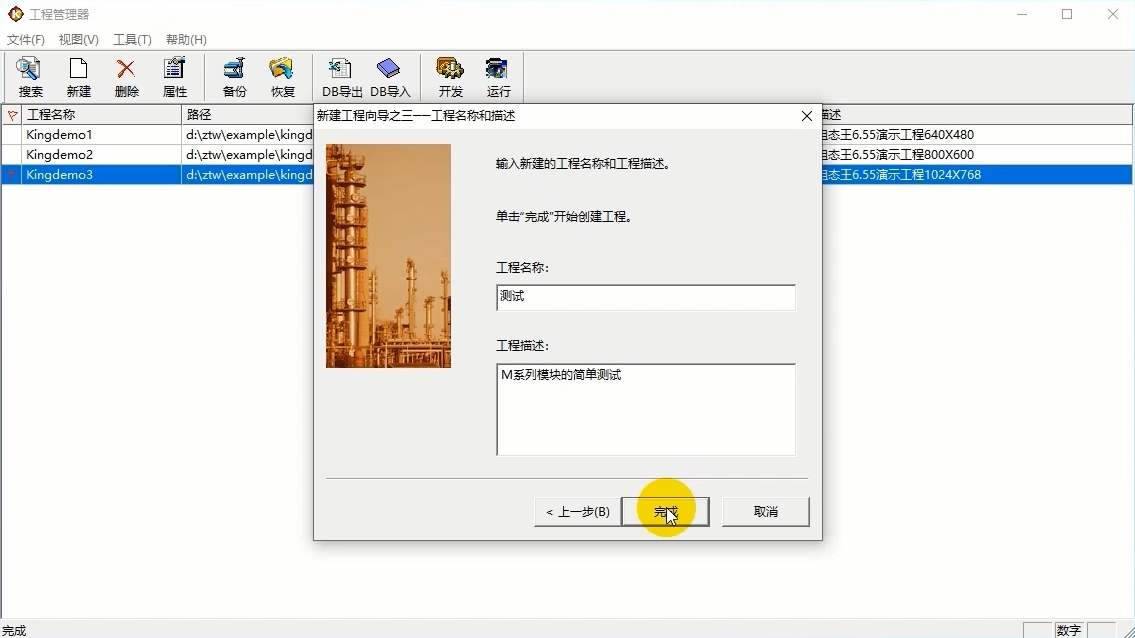Click the DB导出 (DB export) toolbar icon
This screenshot has height=638, width=1135.
[342, 77]
